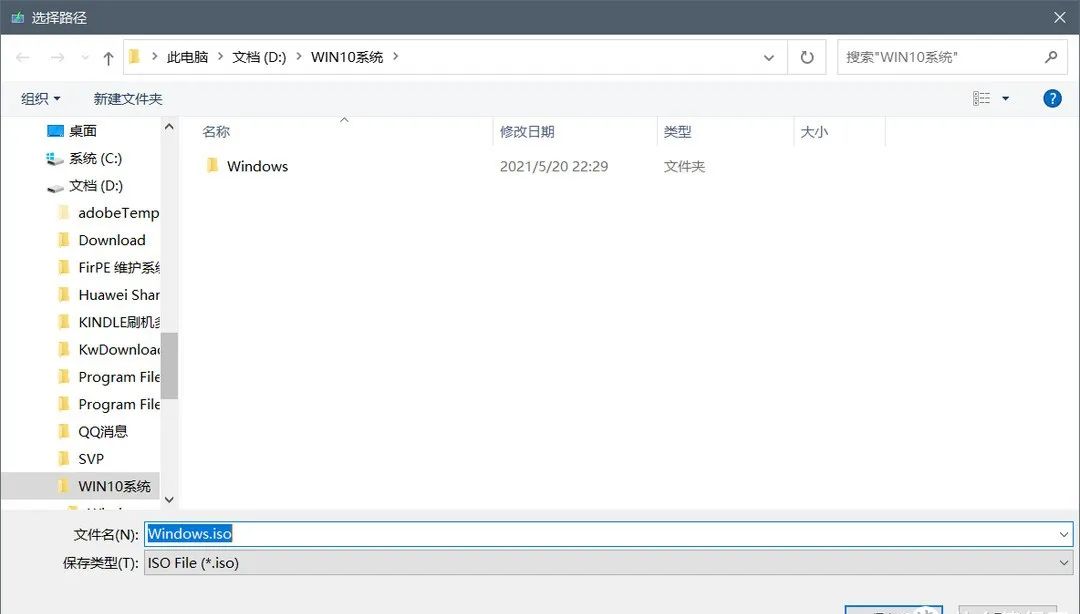Select Download folder in navigation tree
The height and width of the screenshot is (614, 1080).
pyautogui.click(x=111, y=240)
